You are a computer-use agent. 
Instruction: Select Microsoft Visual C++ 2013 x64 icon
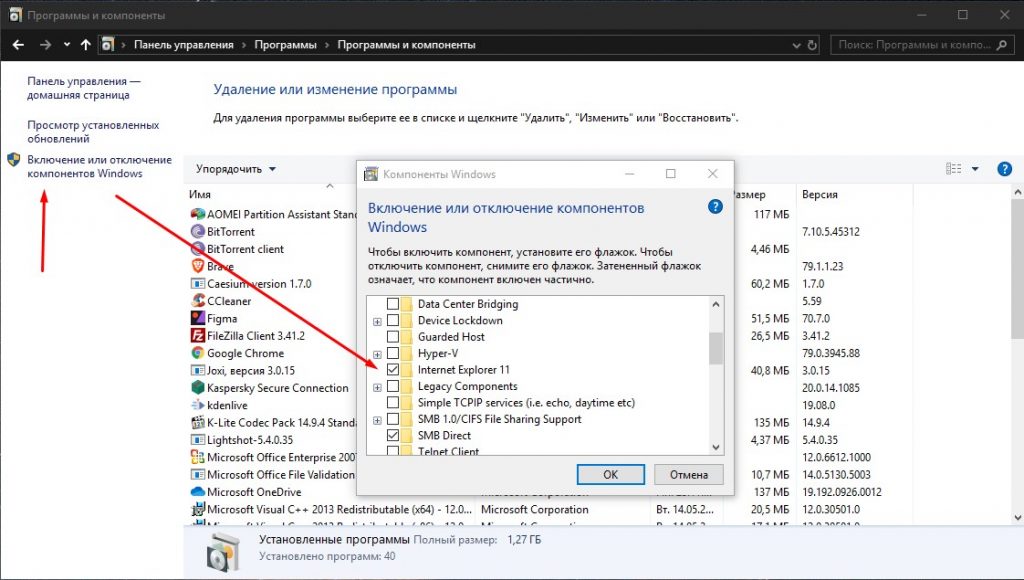point(197,509)
